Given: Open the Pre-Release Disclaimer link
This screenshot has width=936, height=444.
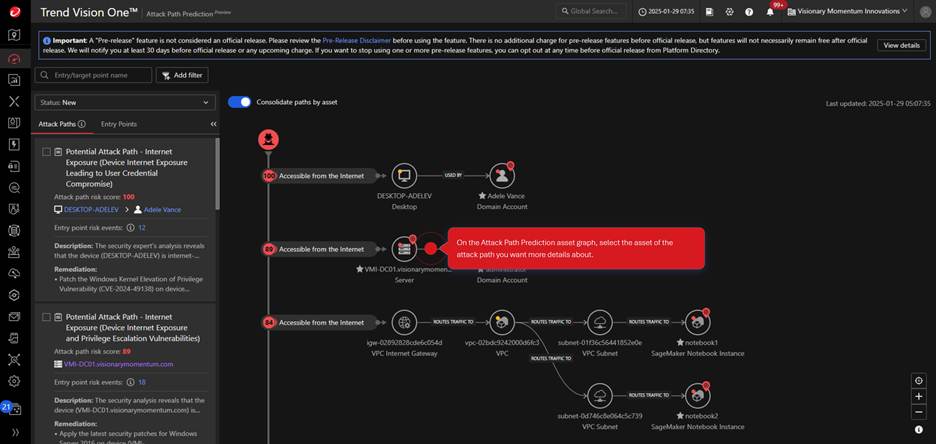Looking at the screenshot, I should point(356,41).
